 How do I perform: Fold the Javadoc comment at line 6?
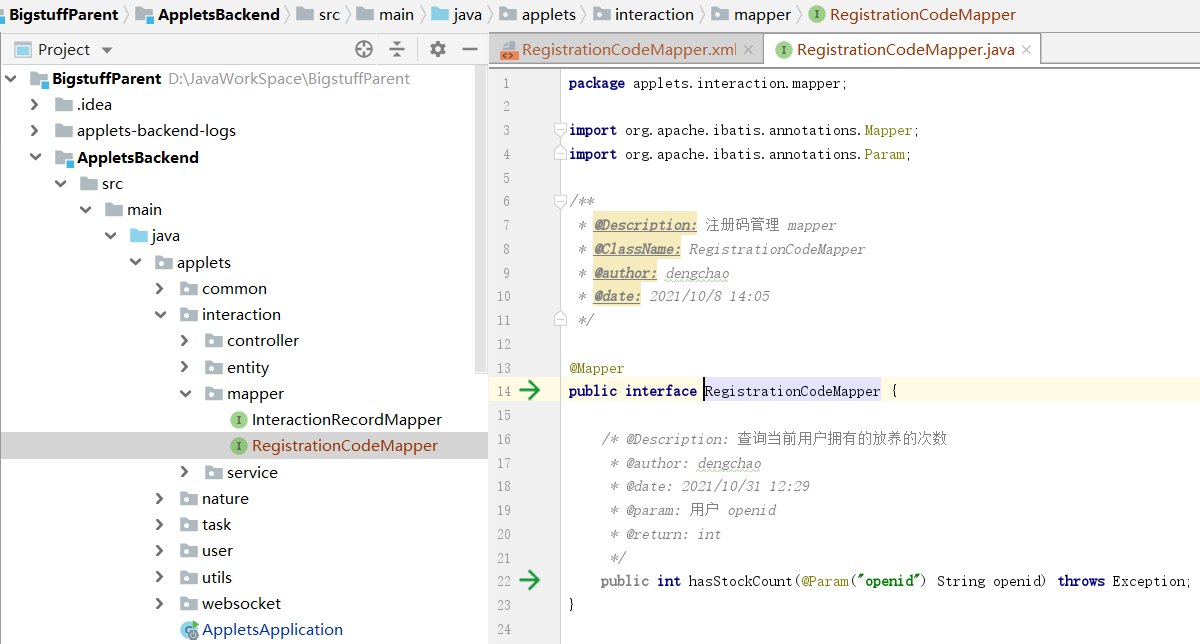point(561,201)
